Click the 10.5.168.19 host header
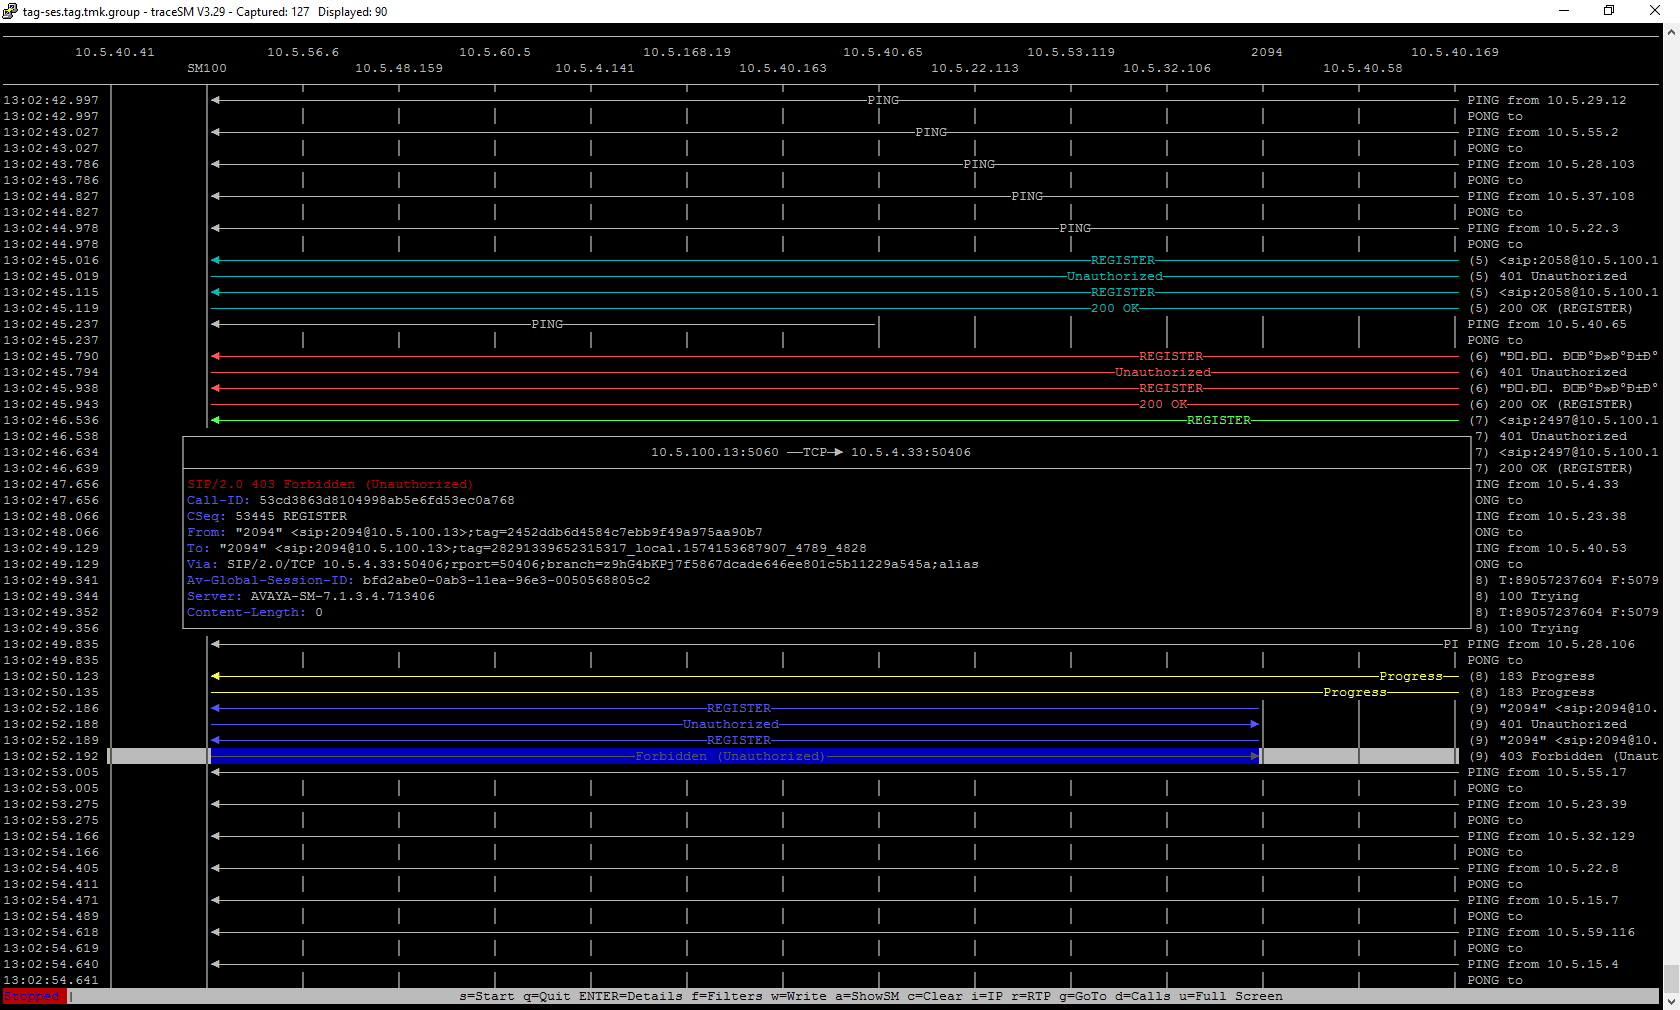 click(687, 52)
